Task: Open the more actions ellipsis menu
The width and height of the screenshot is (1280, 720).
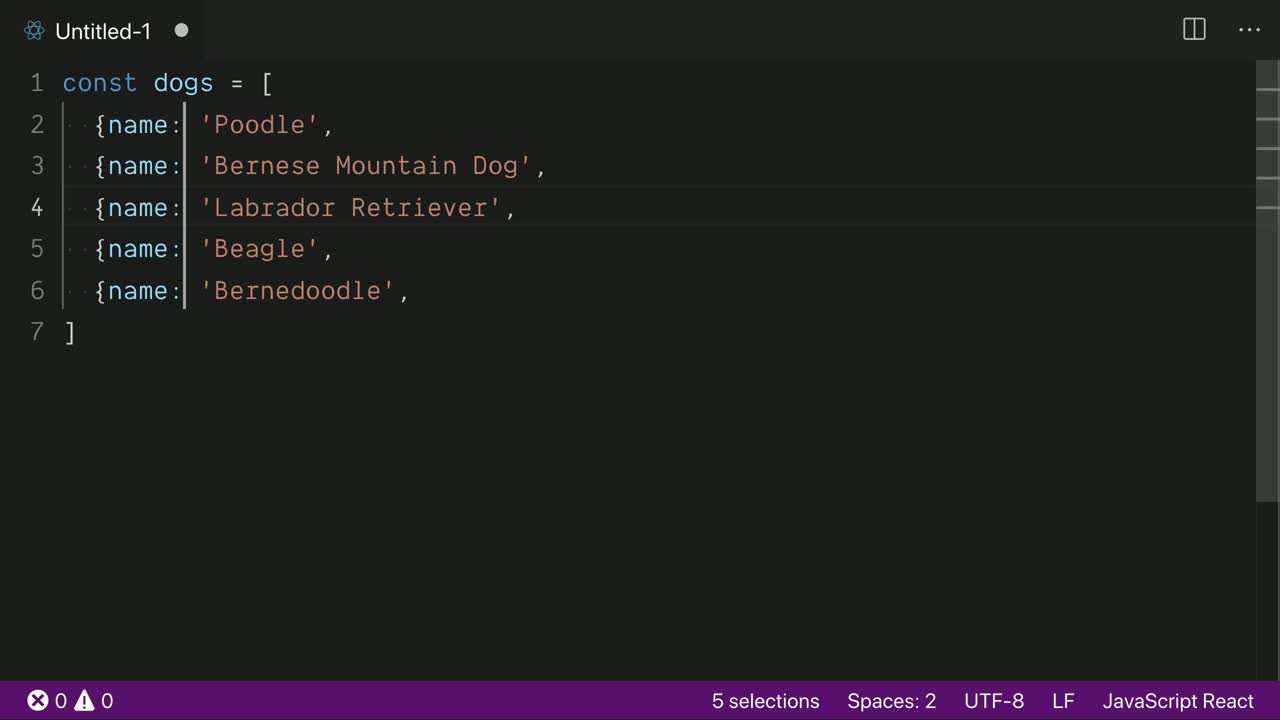Action: point(1249,30)
